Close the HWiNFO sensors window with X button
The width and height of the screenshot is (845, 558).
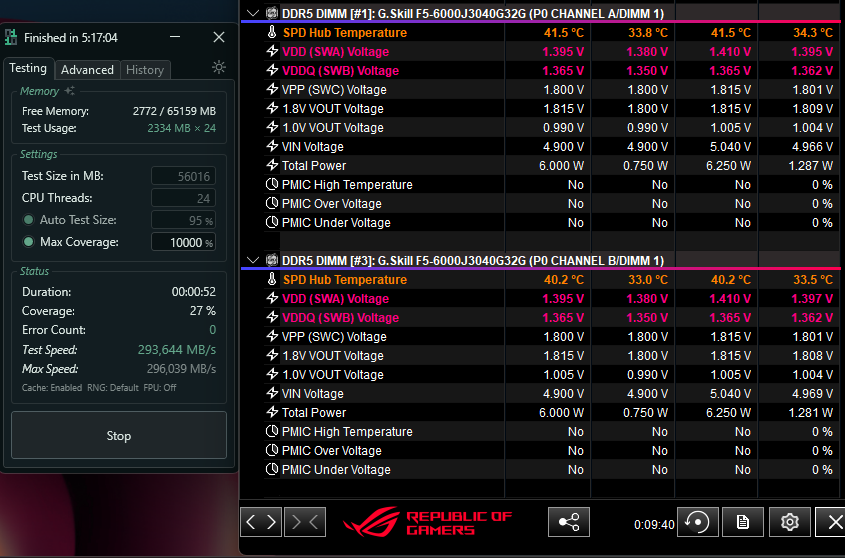coord(834,522)
